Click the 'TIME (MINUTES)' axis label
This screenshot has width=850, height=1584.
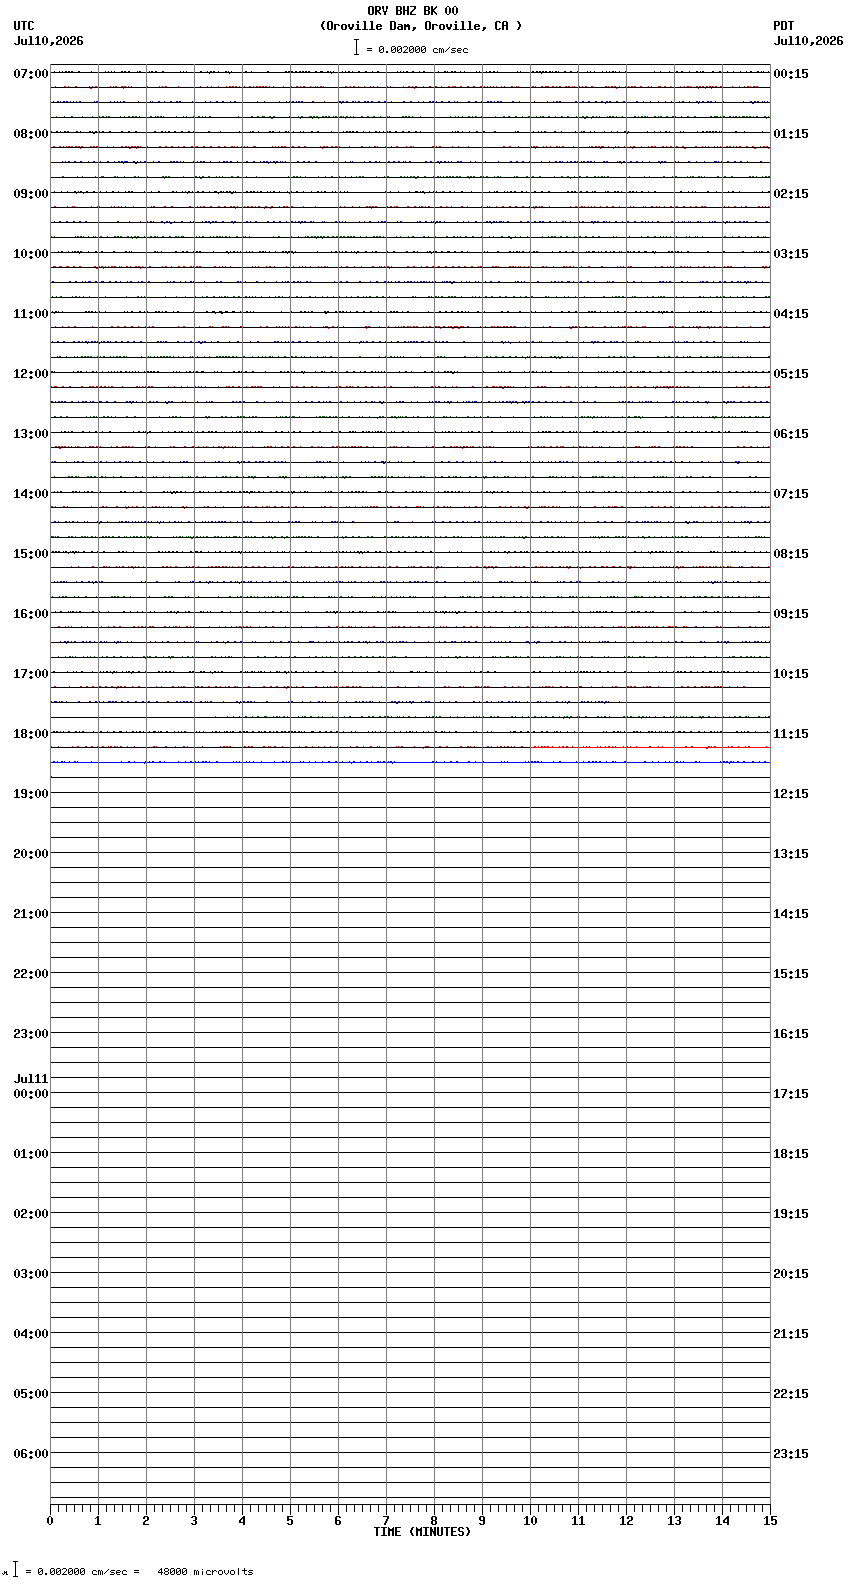coord(422,1532)
